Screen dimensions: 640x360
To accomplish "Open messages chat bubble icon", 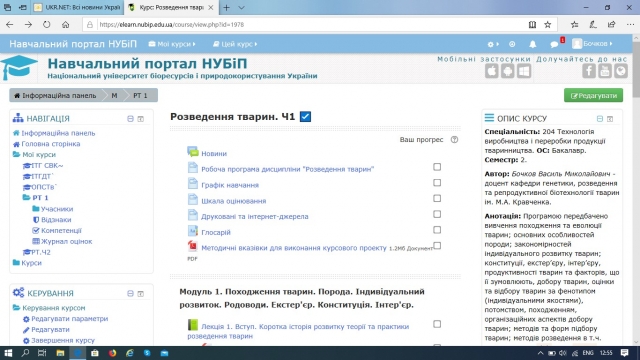I will point(555,44).
